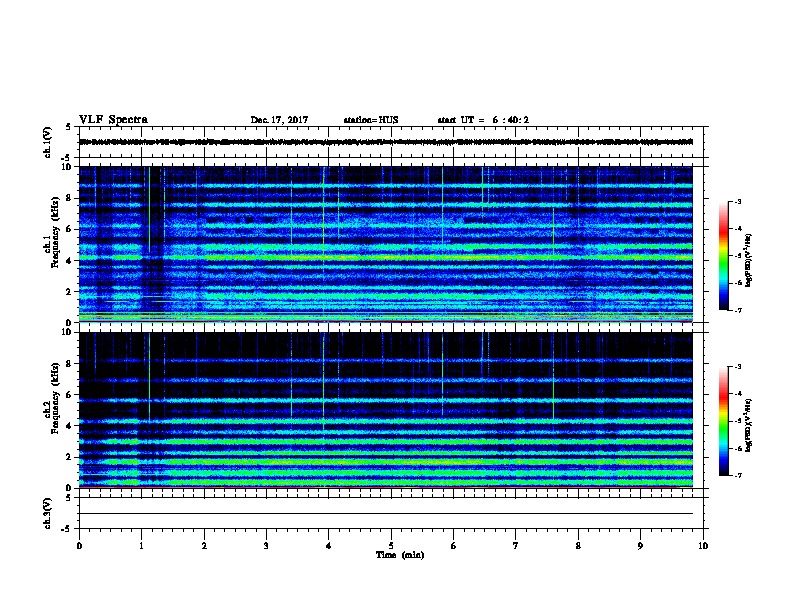Click time axis tick label "9"

640,546
